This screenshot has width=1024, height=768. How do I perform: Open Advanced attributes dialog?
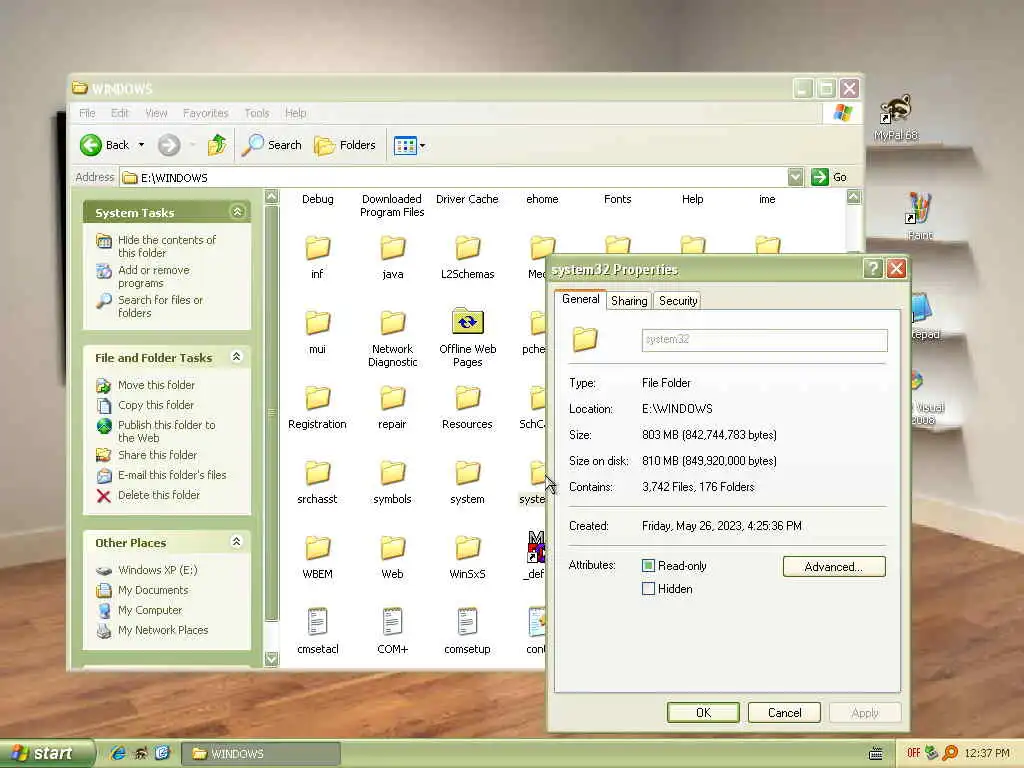[x=834, y=567]
